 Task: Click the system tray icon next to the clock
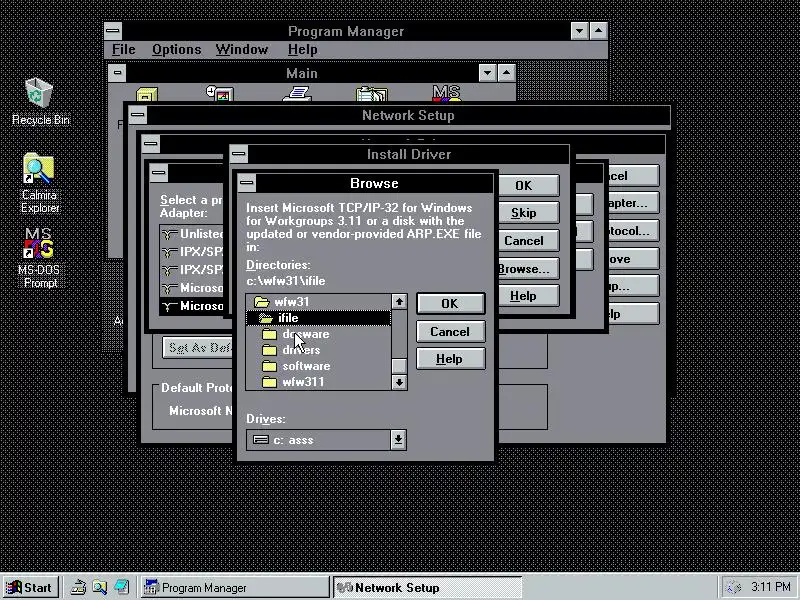pyautogui.click(x=734, y=587)
